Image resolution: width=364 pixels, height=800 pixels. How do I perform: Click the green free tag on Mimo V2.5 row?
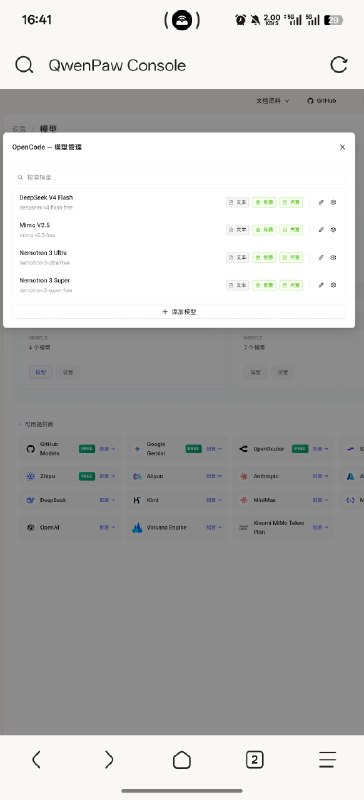coord(264,230)
